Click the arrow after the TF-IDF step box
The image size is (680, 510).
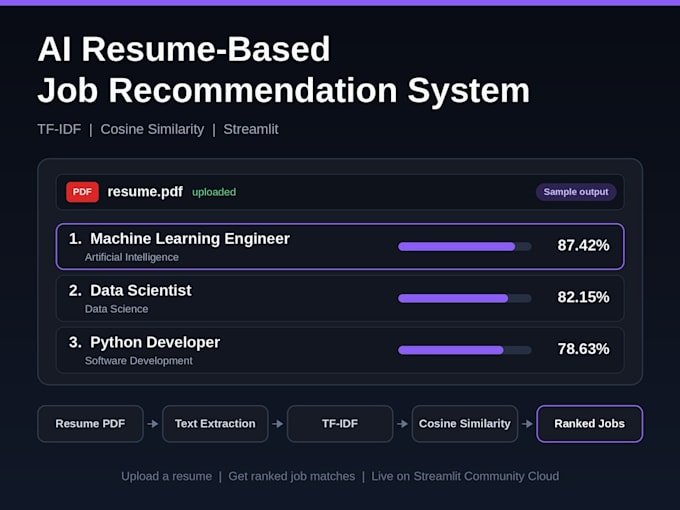click(402, 424)
